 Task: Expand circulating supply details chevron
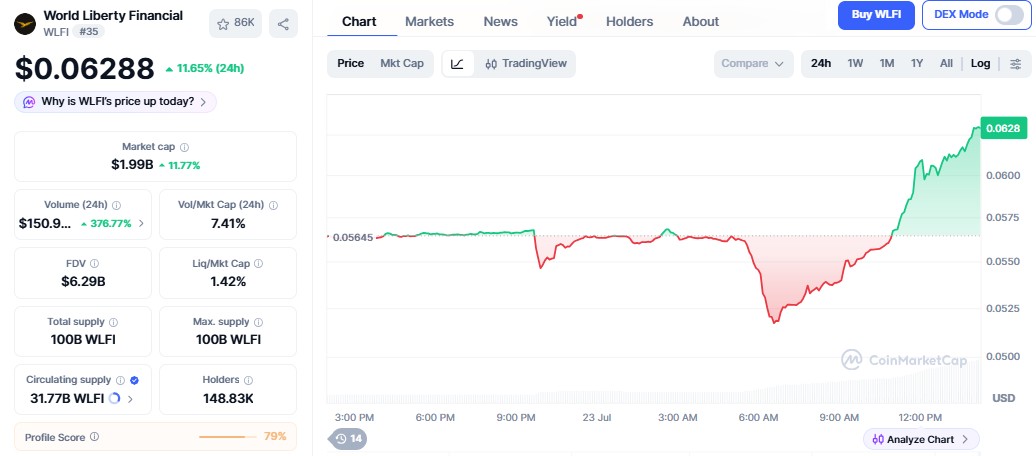(130, 399)
